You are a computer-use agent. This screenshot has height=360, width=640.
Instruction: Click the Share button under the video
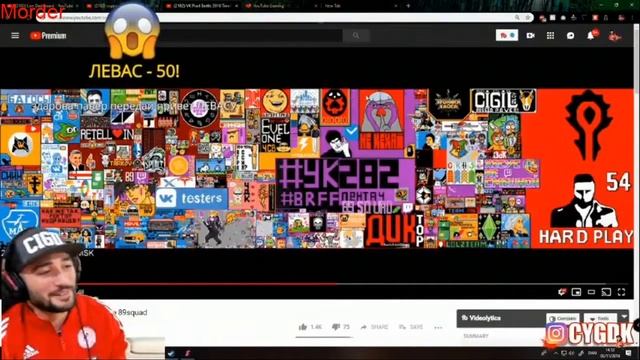pos(374,327)
